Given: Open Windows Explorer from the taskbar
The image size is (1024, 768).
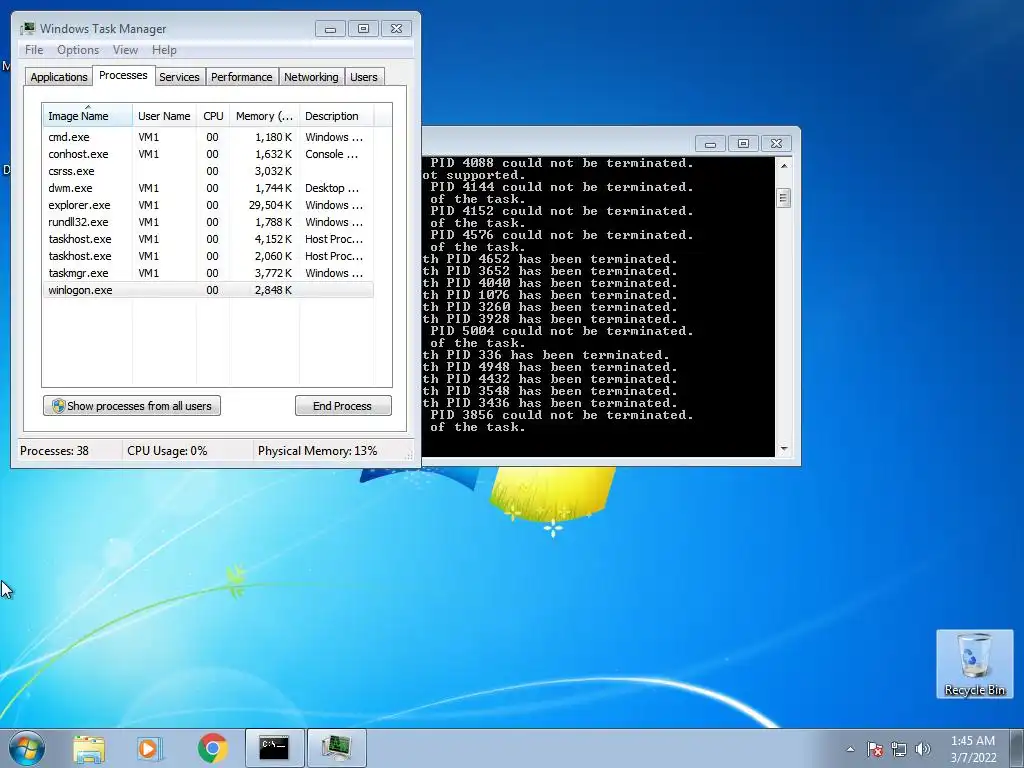Looking at the screenshot, I should [89, 748].
